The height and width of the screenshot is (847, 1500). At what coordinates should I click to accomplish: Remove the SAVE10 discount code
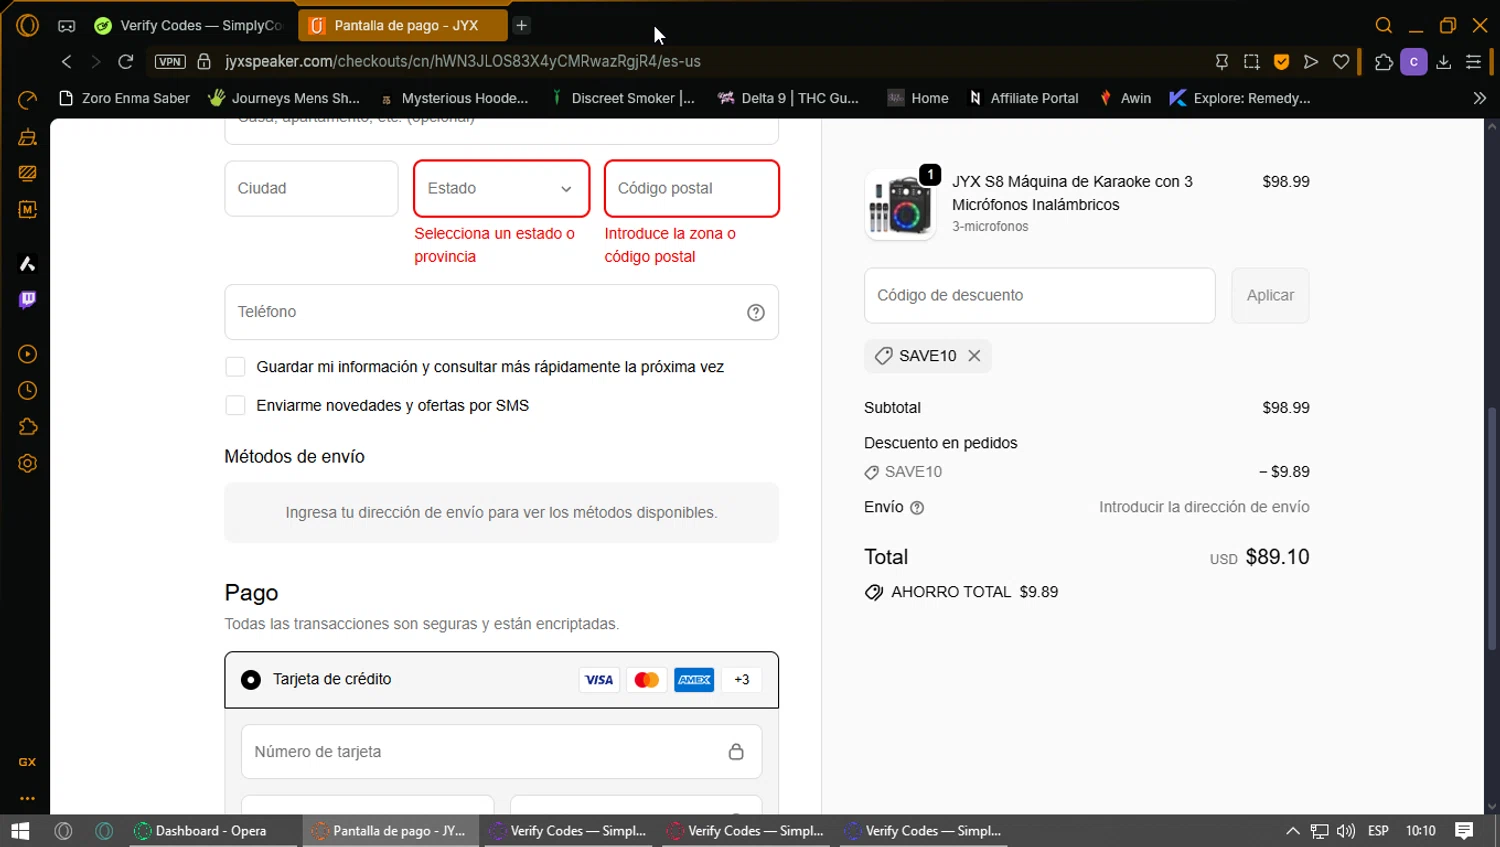(974, 356)
